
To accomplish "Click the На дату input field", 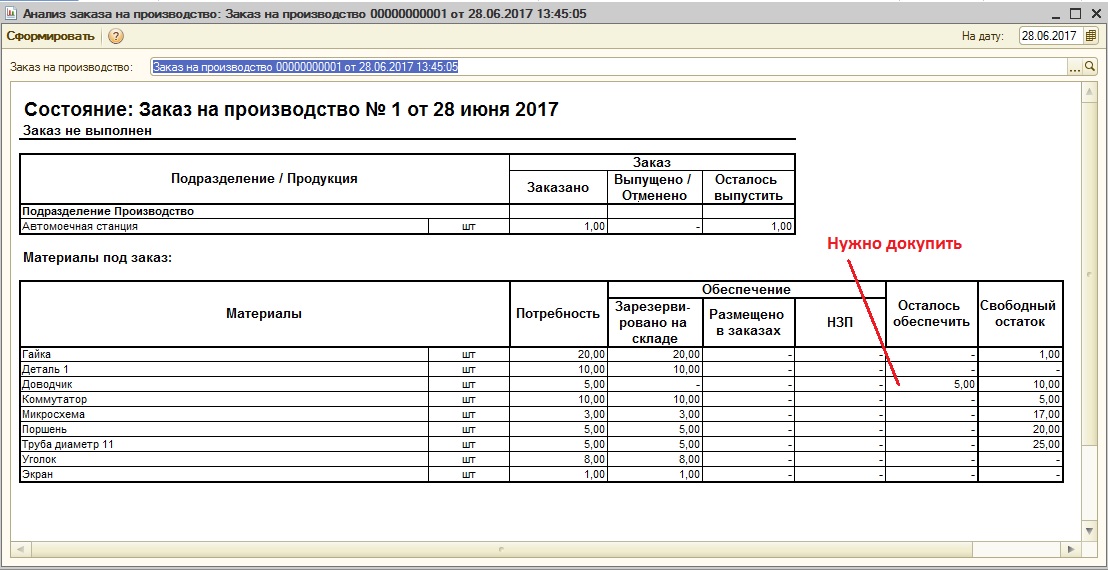I will [x=1051, y=35].
